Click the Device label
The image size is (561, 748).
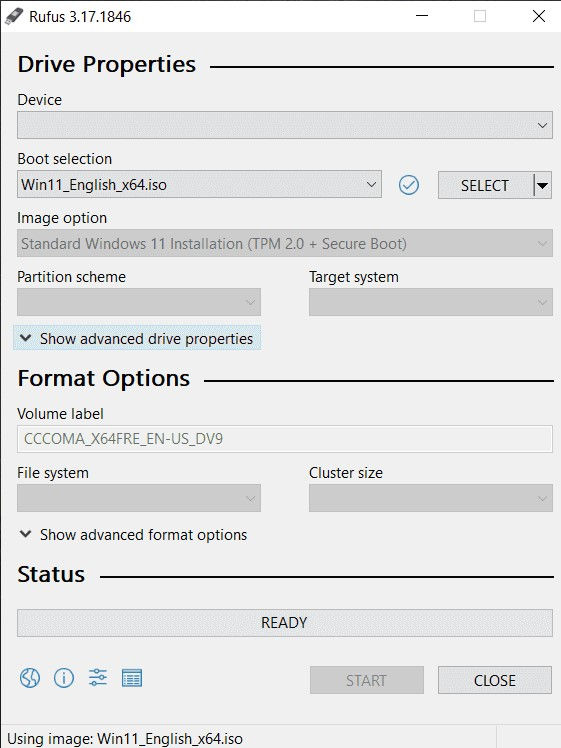(40, 100)
